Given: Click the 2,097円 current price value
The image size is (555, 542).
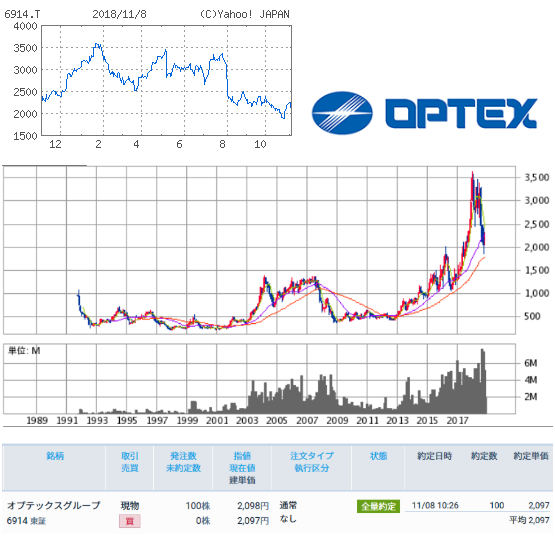Looking at the screenshot, I should 253,521.
